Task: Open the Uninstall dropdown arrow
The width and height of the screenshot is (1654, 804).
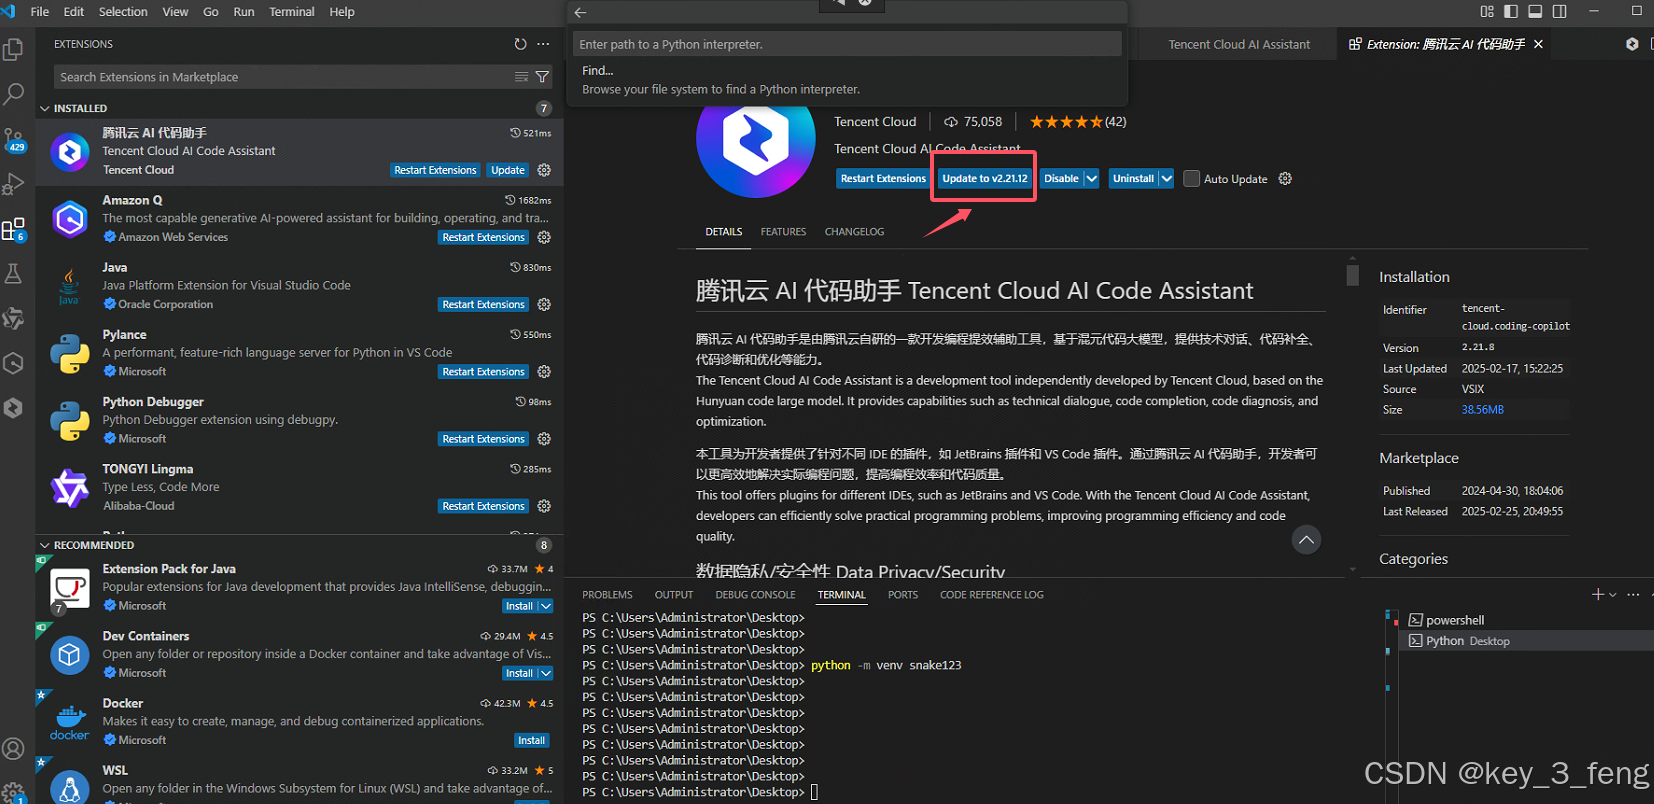Action: click(1166, 178)
